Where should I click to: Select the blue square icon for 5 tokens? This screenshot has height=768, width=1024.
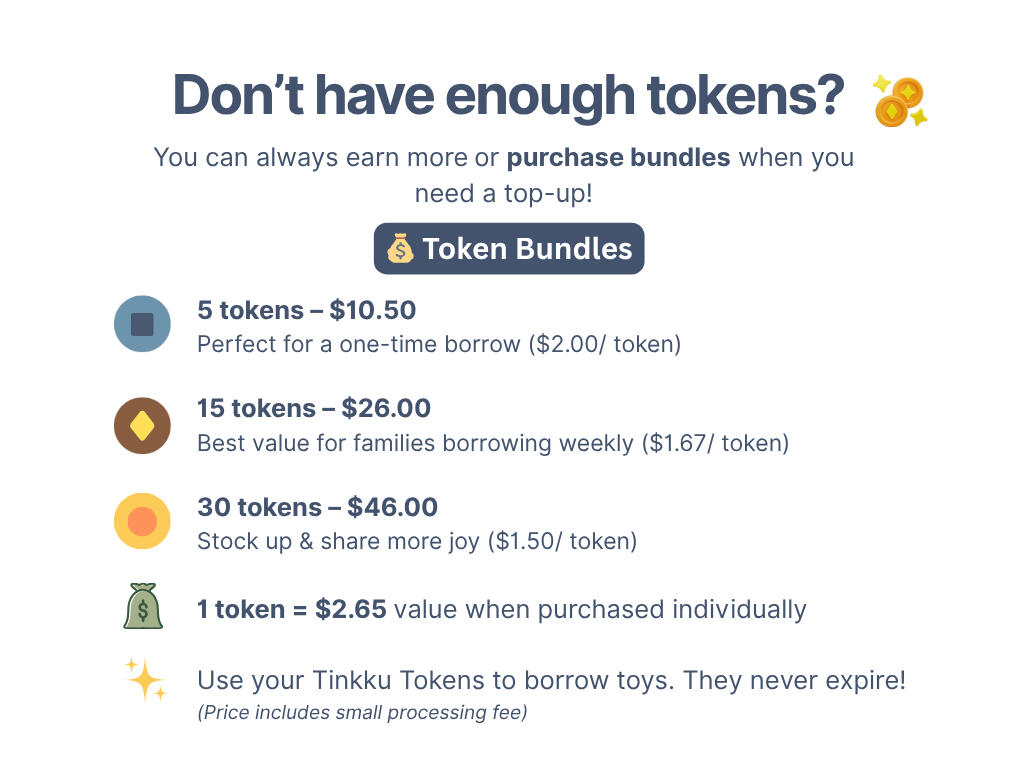pyautogui.click(x=142, y=324)
